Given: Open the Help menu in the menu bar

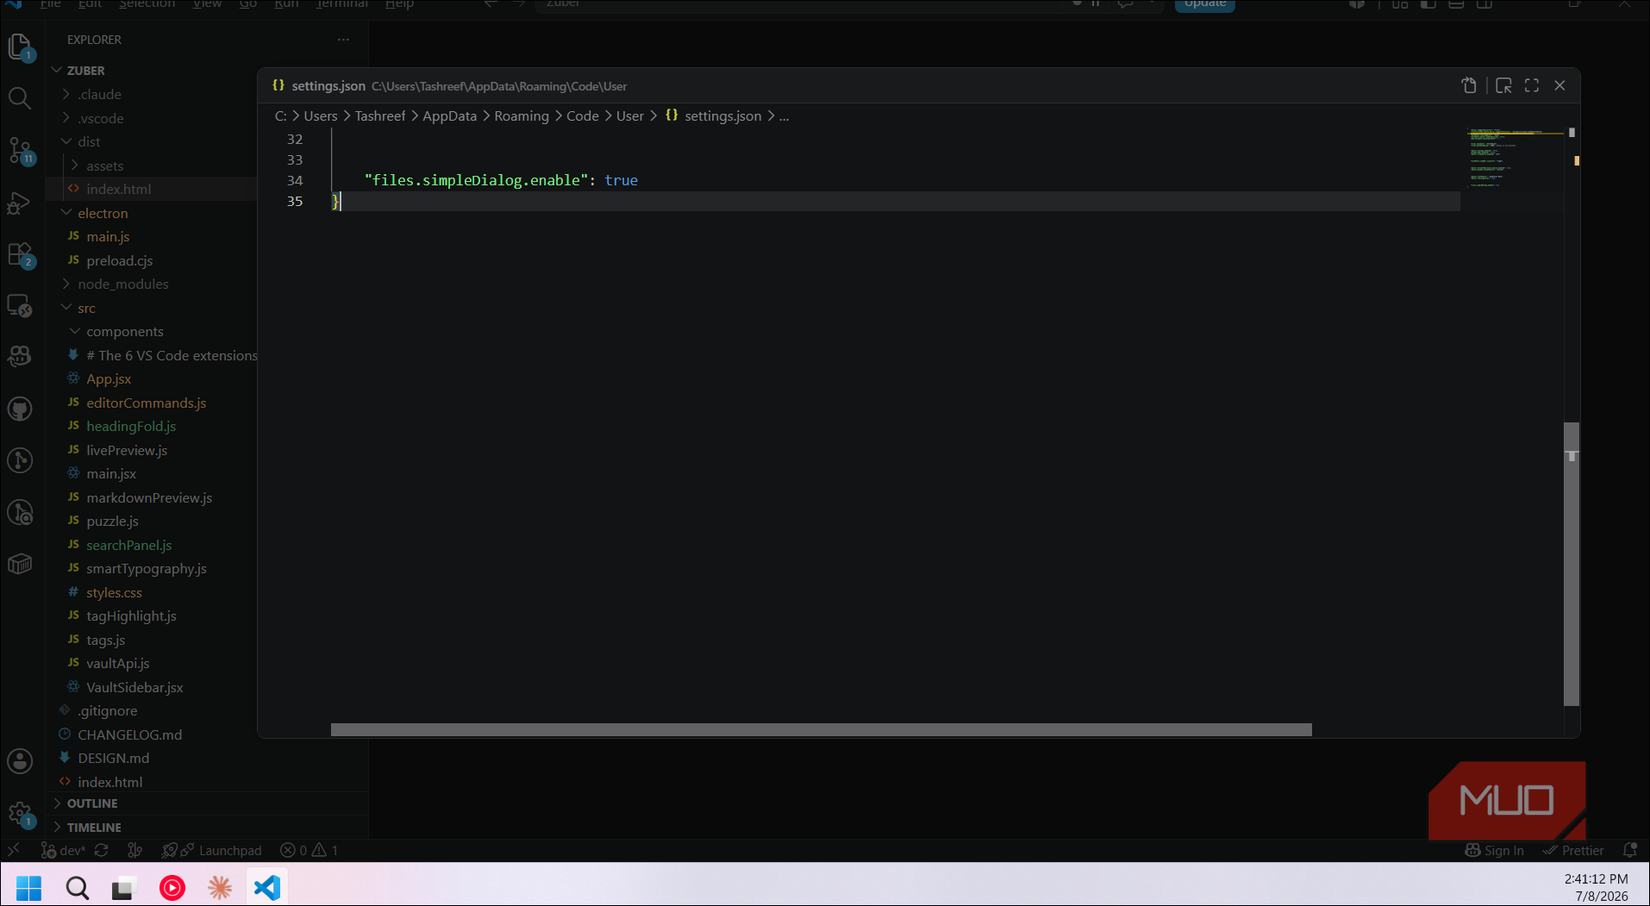Looking at the screenshot, I should (x=400, y=5).
